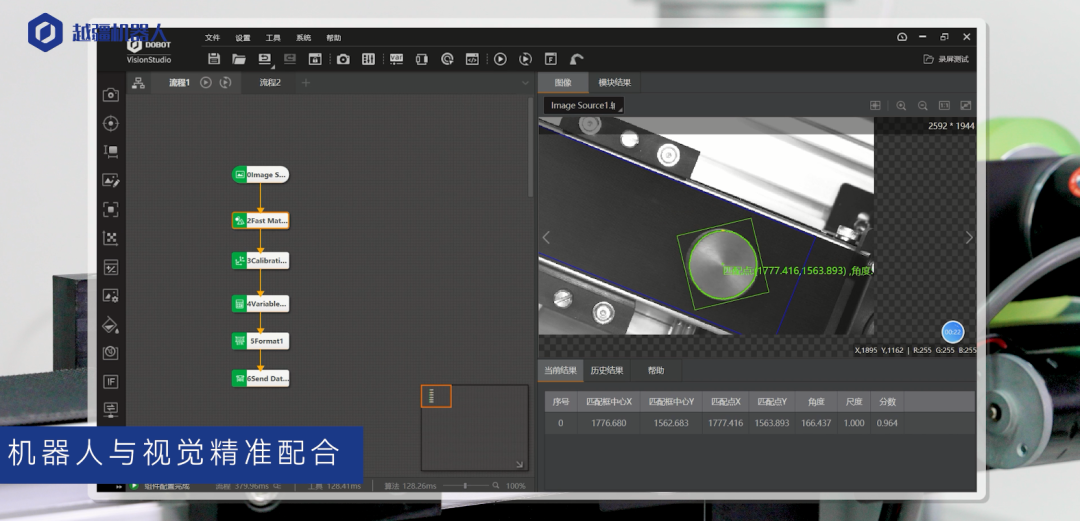Open the Image Source1 dropdown
This screenshot has width=1080, height=521.
(x=584, y=105)
